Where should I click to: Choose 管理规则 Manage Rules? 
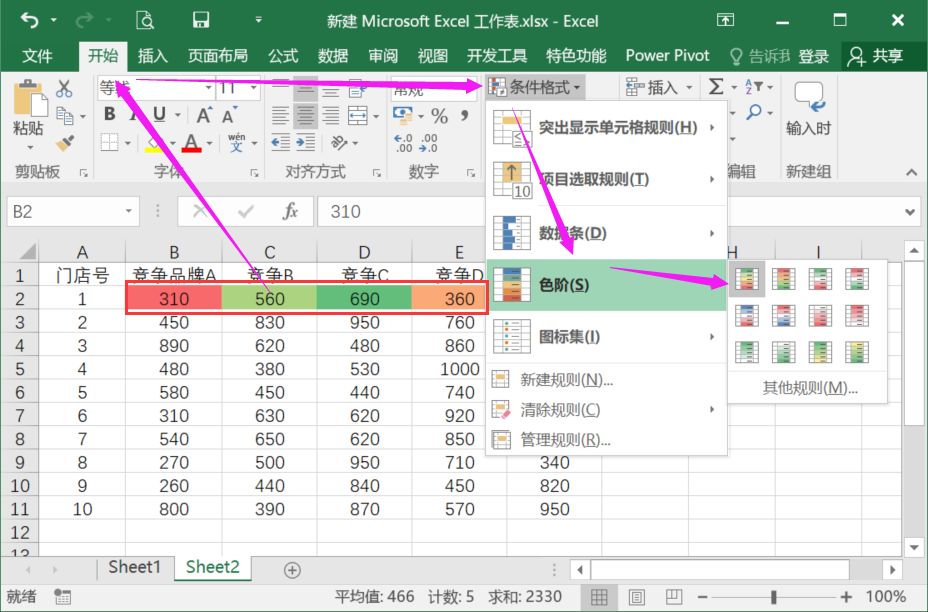[606, 440]
